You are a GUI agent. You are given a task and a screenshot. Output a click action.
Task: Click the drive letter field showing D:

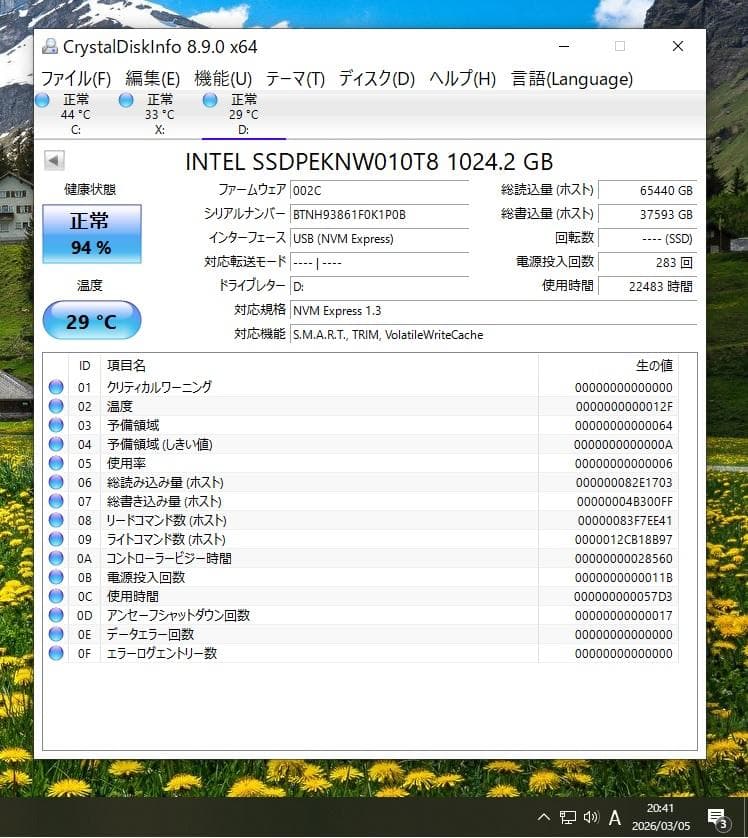click(379, 286)
